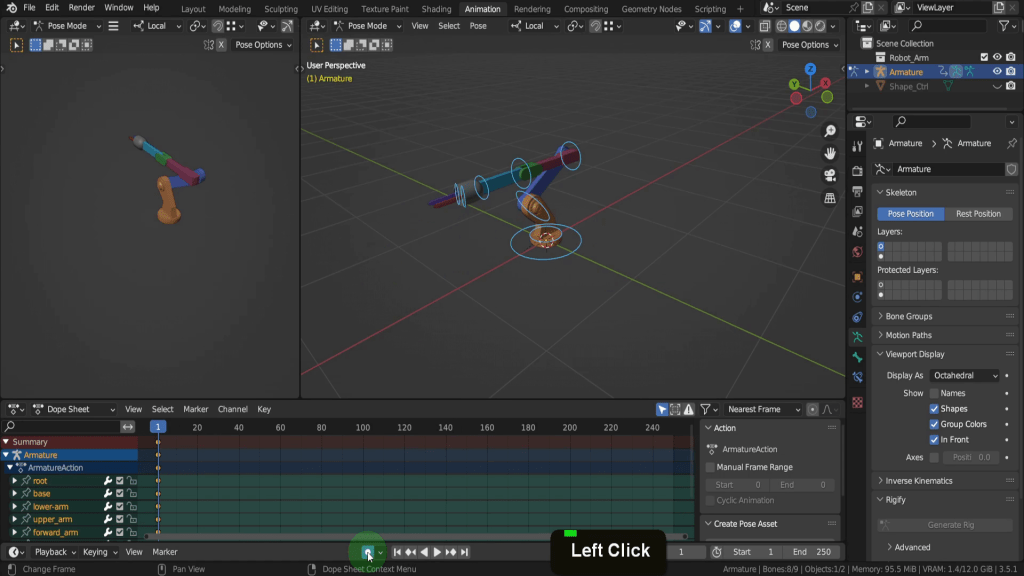Click the zoom magnifier icon in the viewport
Image resolution: width=1024 pixels, height=576 pixels.
tap(830, 132)
